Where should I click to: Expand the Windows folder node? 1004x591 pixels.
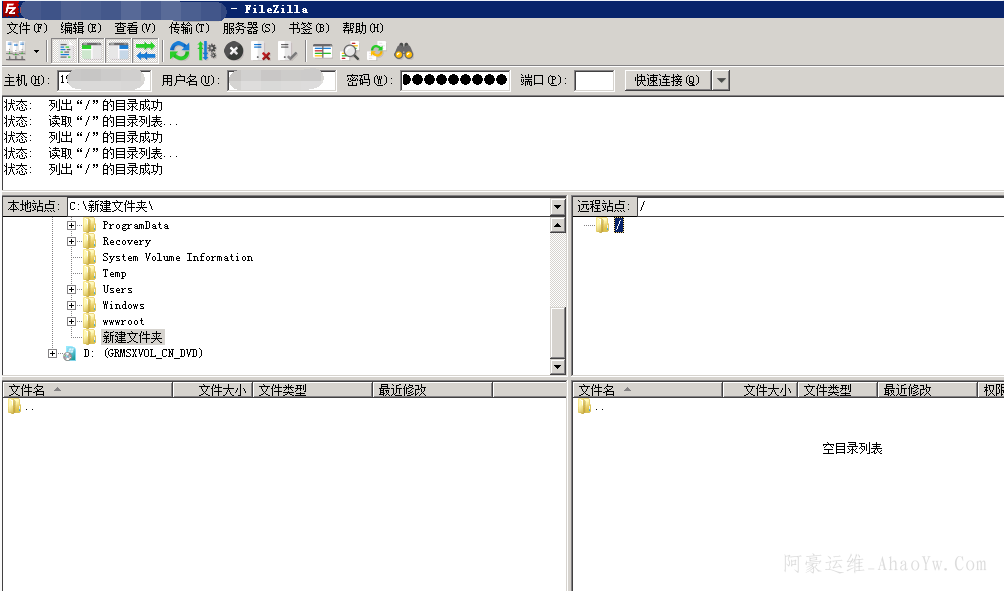pos(71,305)
